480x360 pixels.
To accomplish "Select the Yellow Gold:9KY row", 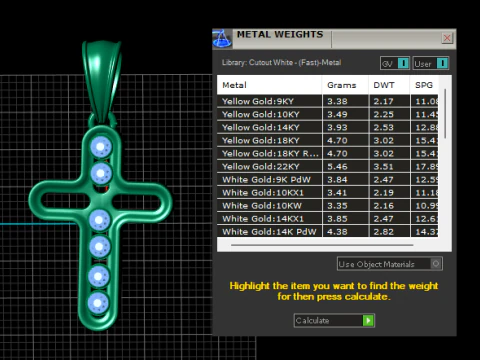I will click(328, 101).
